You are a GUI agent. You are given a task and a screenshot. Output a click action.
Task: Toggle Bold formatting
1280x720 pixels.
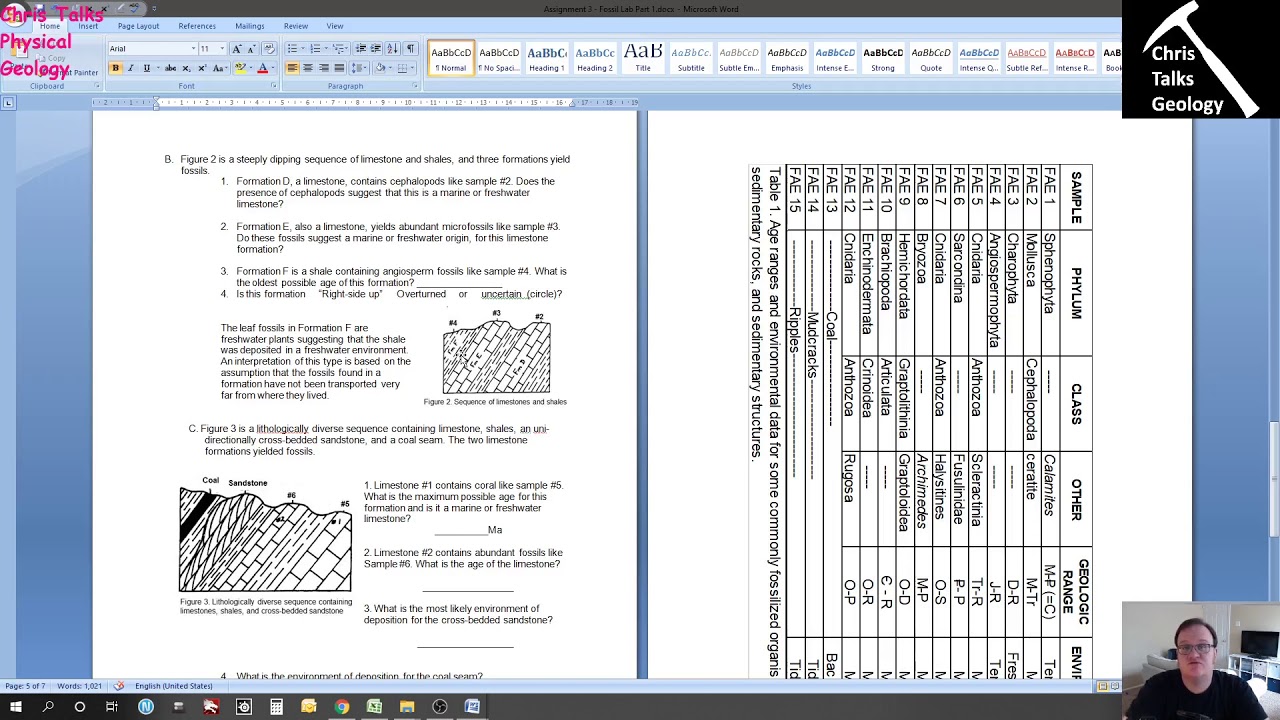[115, 68]
